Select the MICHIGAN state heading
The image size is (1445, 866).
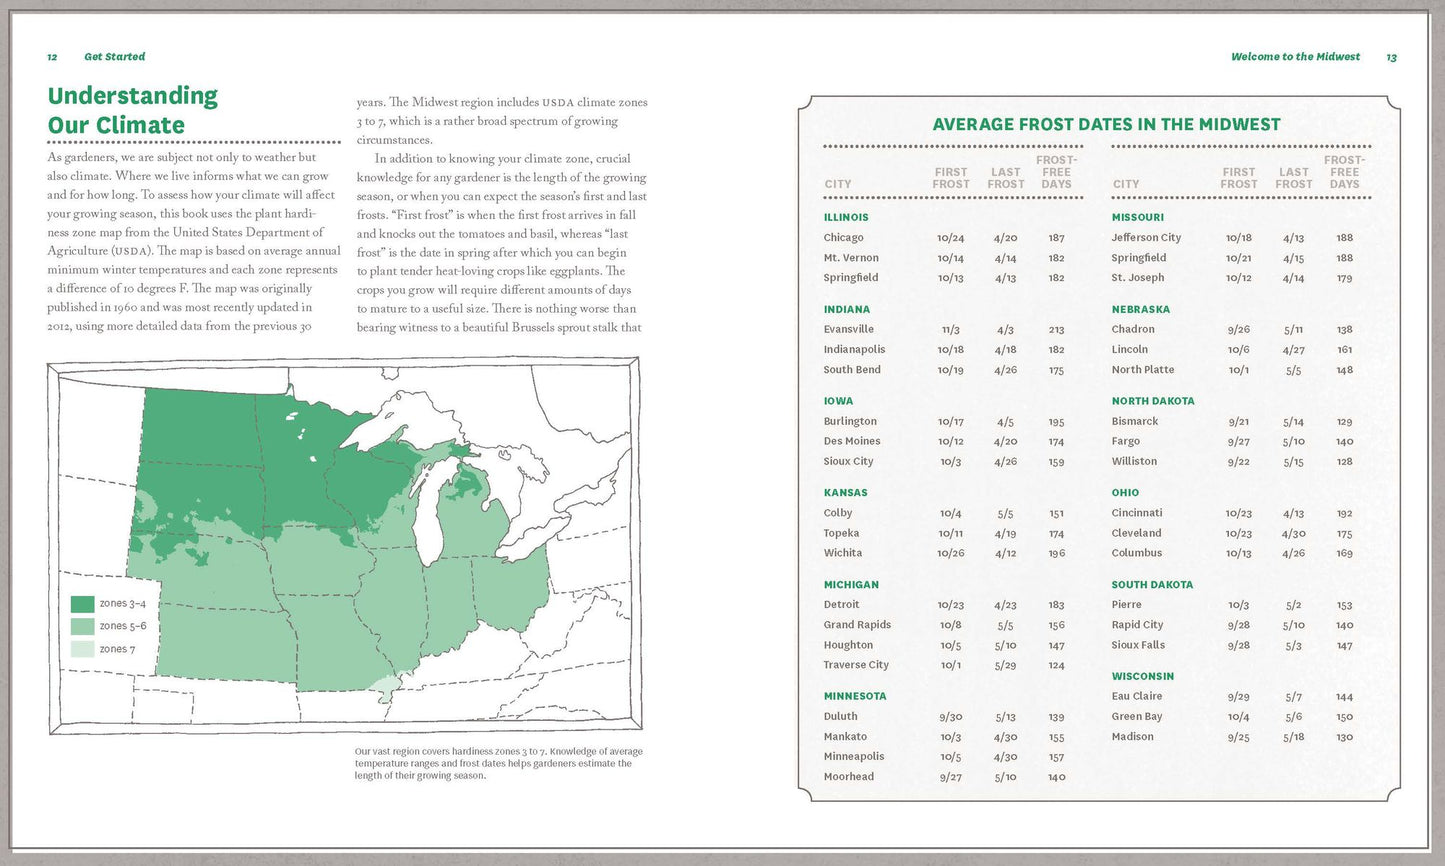(851, 585)
